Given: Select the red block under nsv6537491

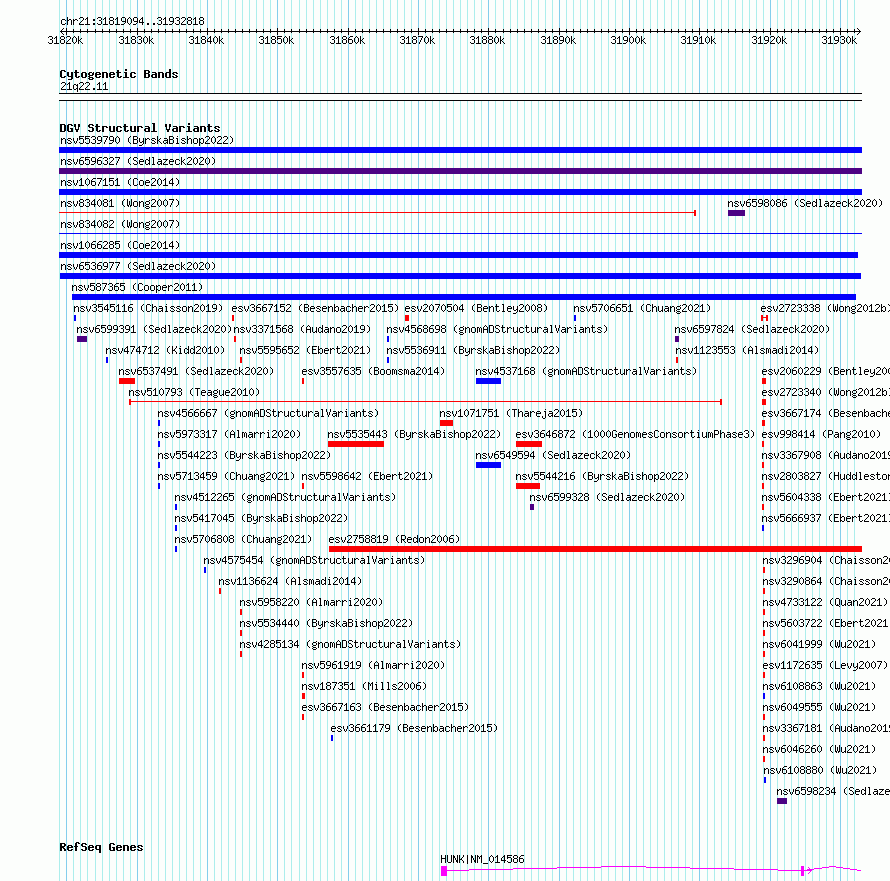Looking at the screenshot, I should [127, 381].
